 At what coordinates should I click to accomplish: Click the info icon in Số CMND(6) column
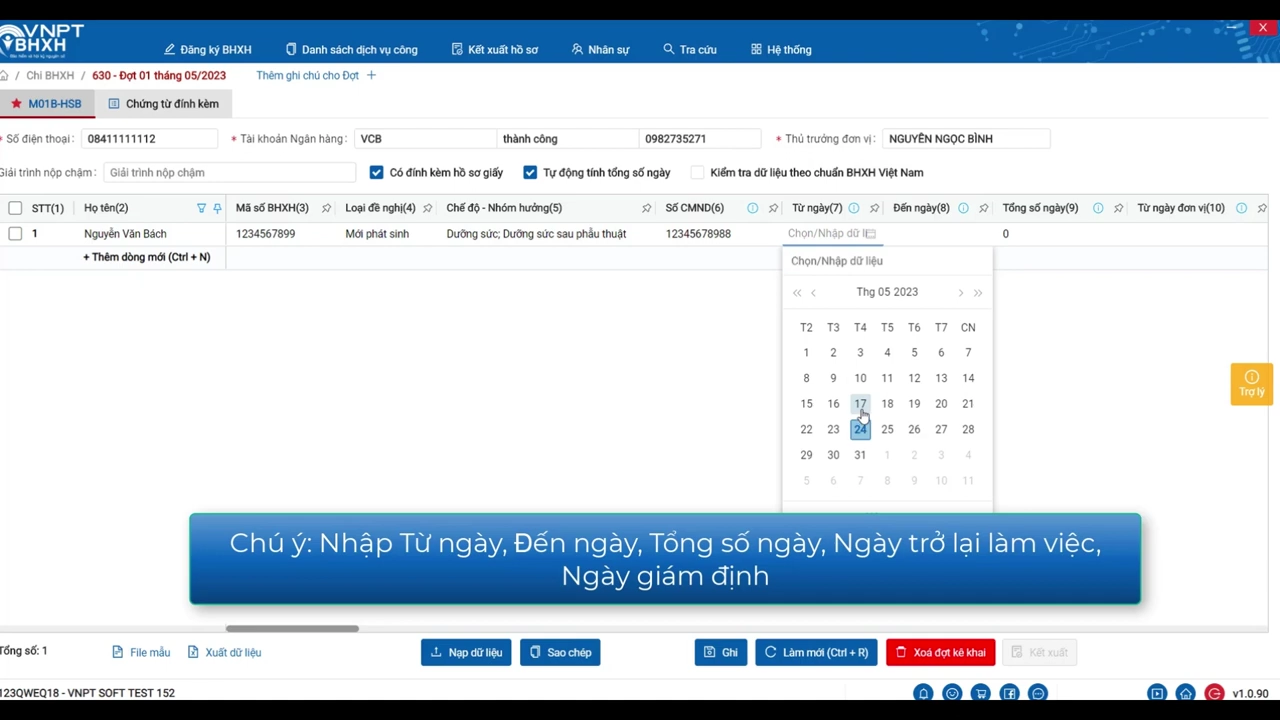(x=752, y=208)
